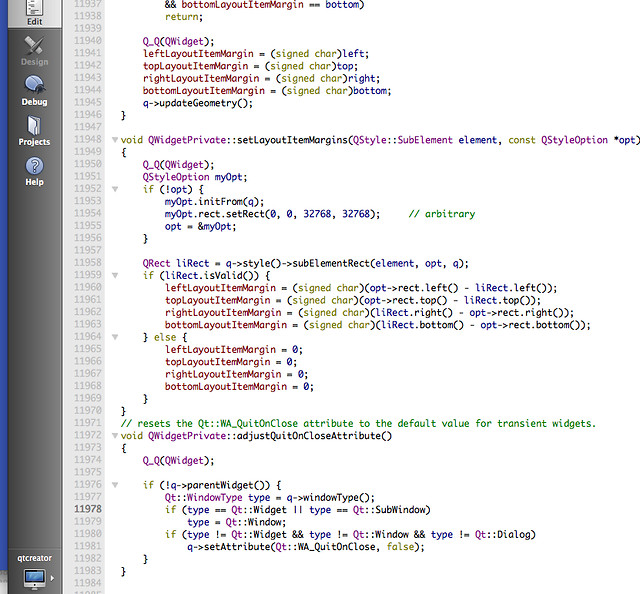Collapse the adjustQuitOnCloseAttribute function
640x594 pixels.
[113, 436]
